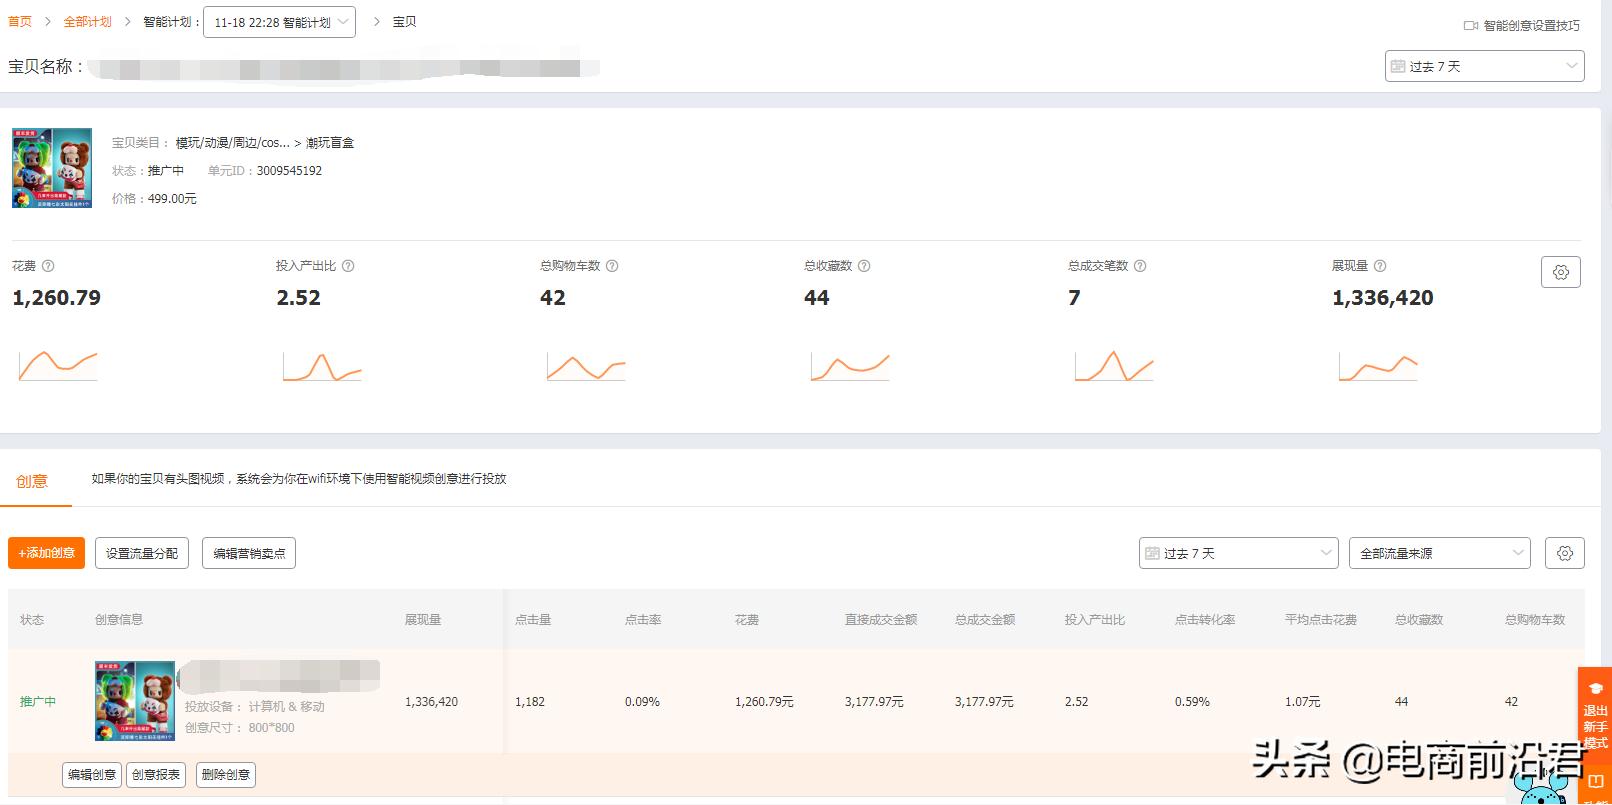Click the 总收藏数 trend sparkline
1612x805 pixels.
(850, 365)
